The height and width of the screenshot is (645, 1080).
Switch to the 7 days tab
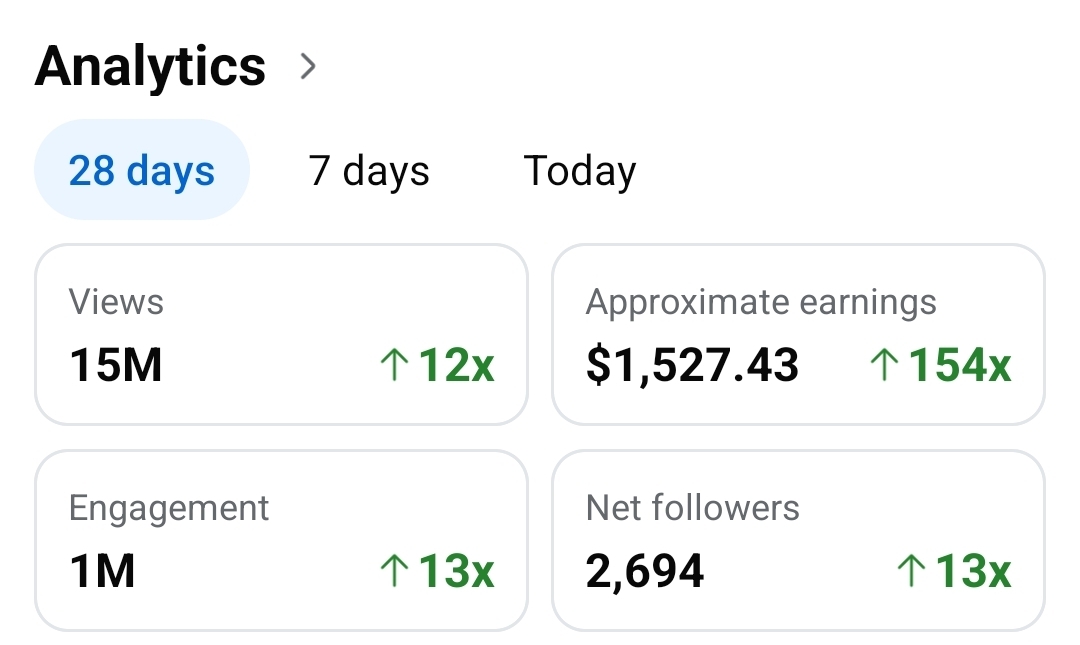click(x=369, y=170)
